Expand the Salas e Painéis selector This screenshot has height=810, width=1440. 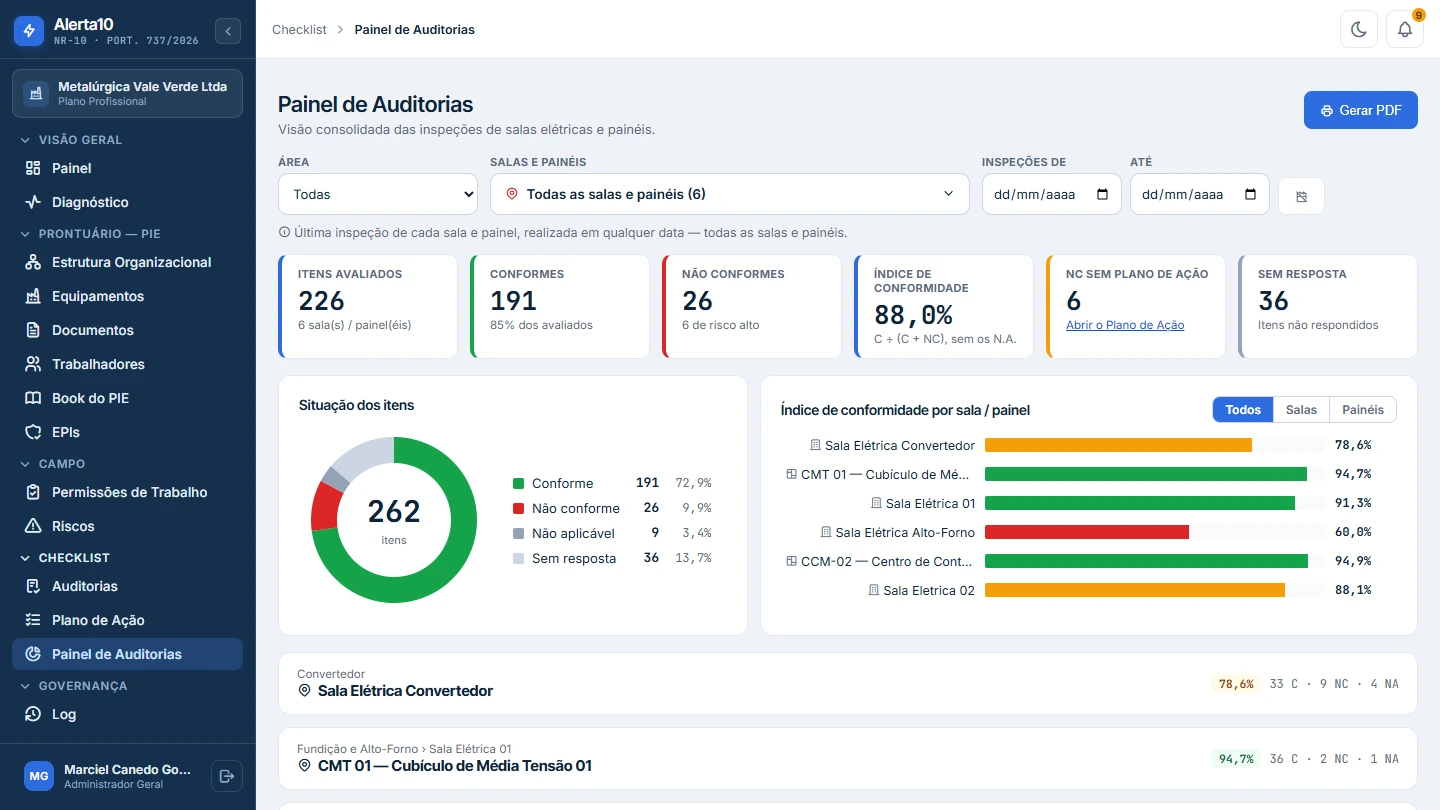tap(730, 194)
